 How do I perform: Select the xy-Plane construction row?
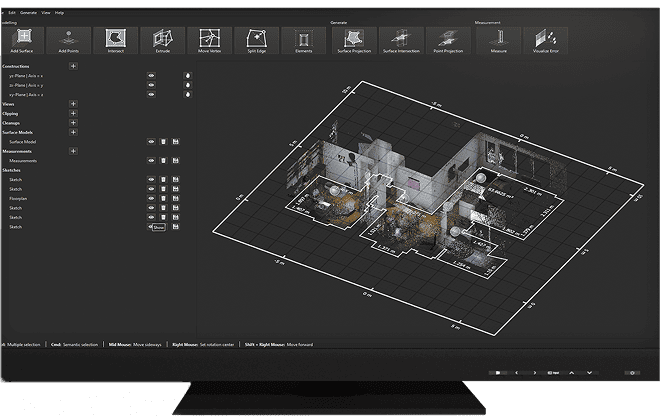pyautogui.click(x=26, y=95)
